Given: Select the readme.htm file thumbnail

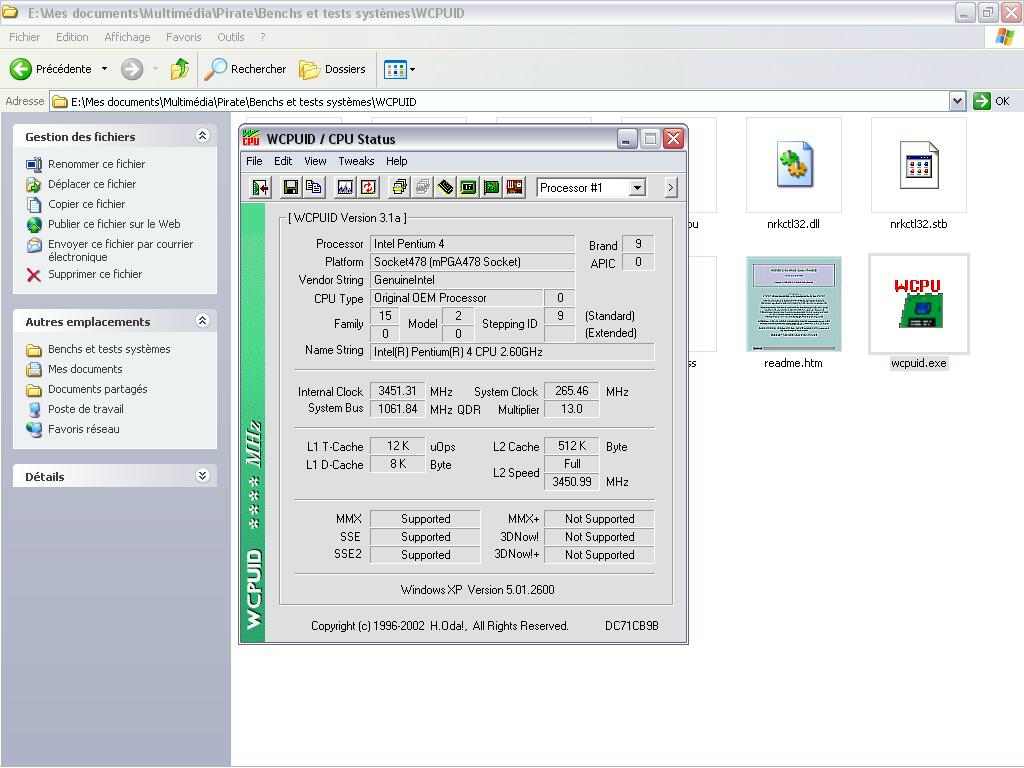Looking at the screenshot, I should point(793,304).
